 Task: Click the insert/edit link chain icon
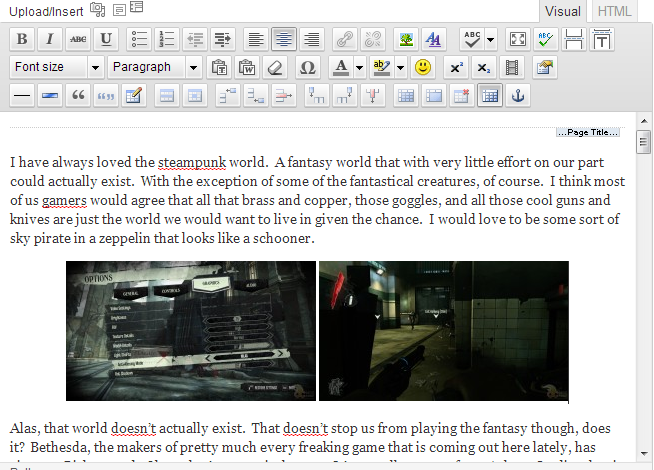(x=345, y=39)
